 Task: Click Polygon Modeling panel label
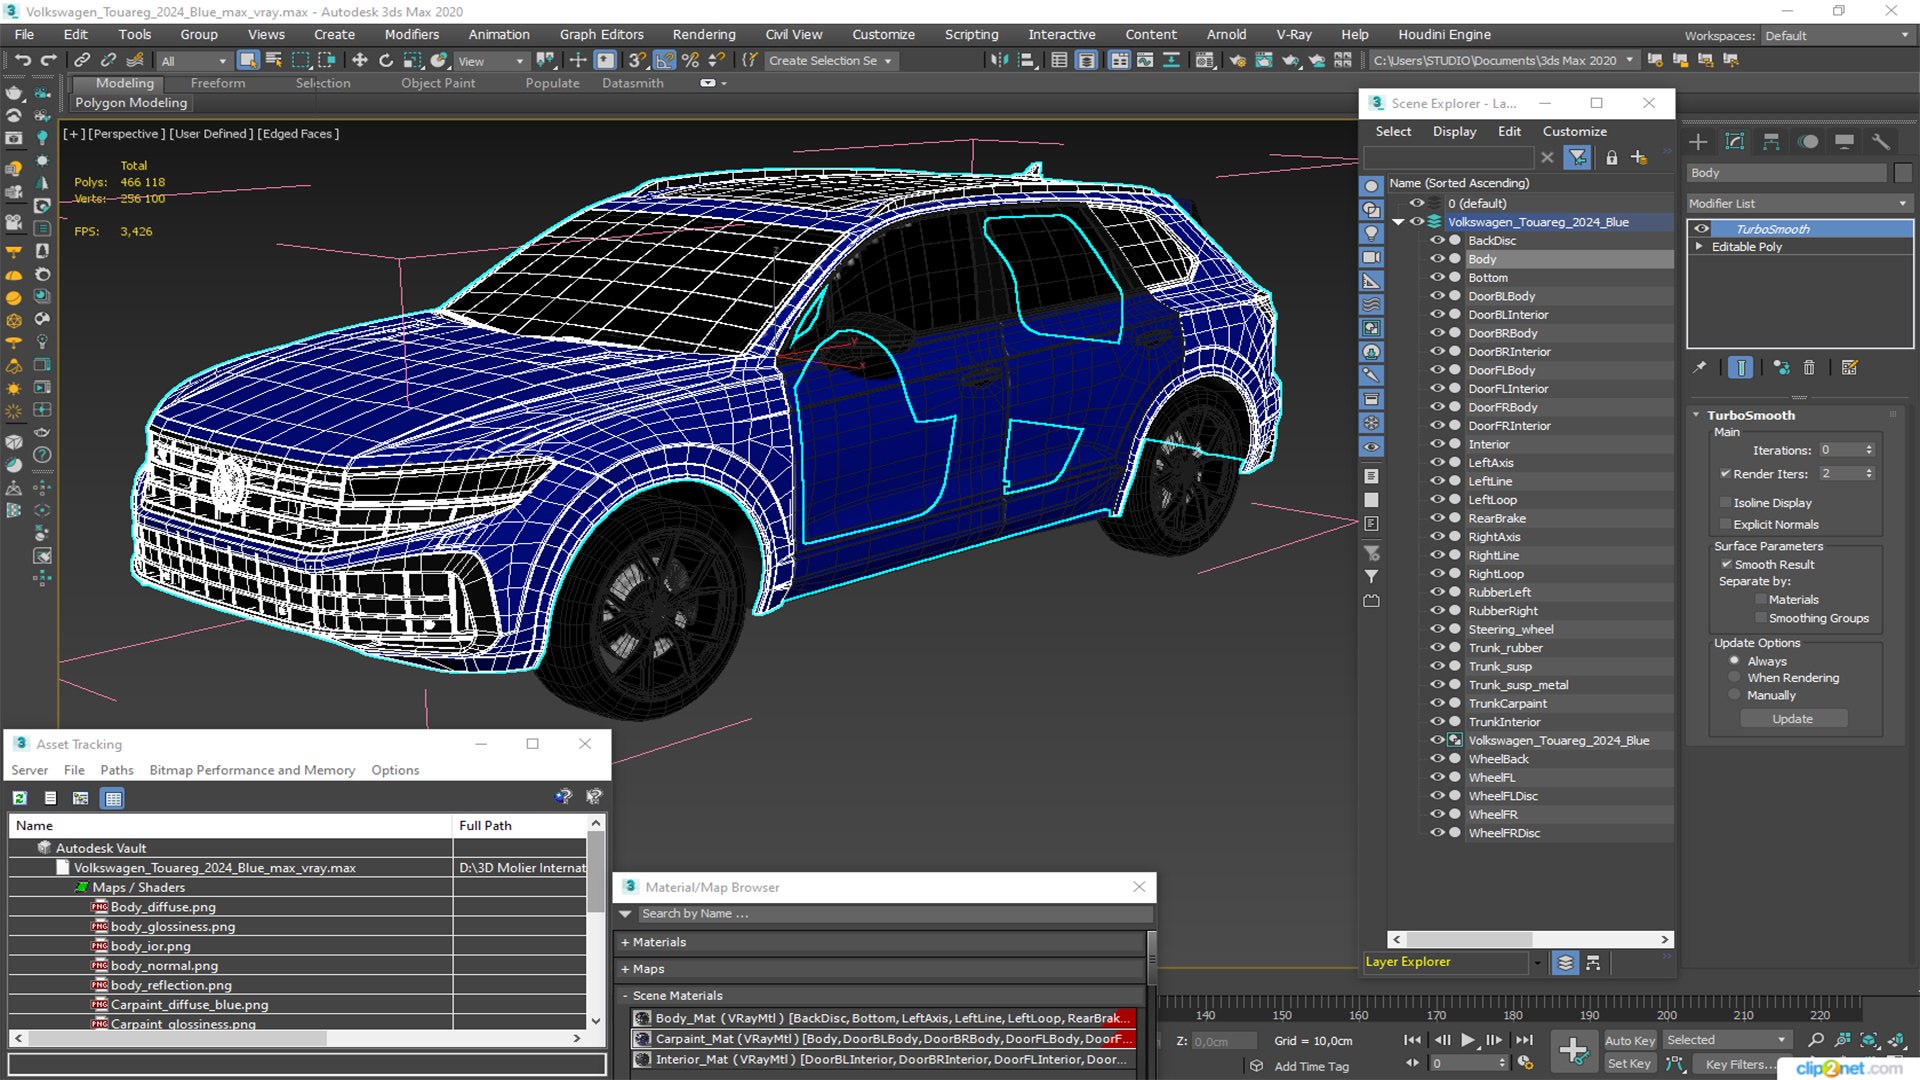coord(131,103)
